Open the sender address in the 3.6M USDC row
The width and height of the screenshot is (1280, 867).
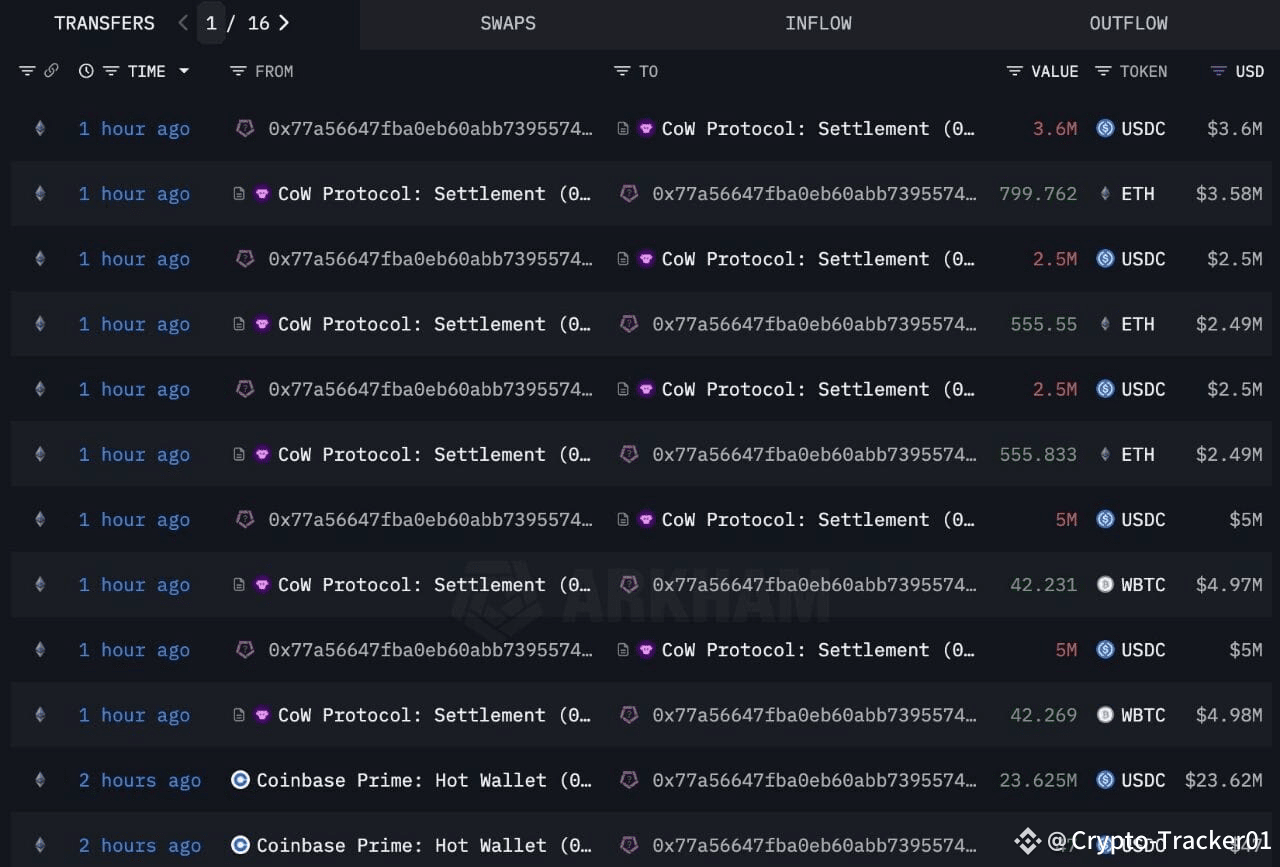pos(430,128)
